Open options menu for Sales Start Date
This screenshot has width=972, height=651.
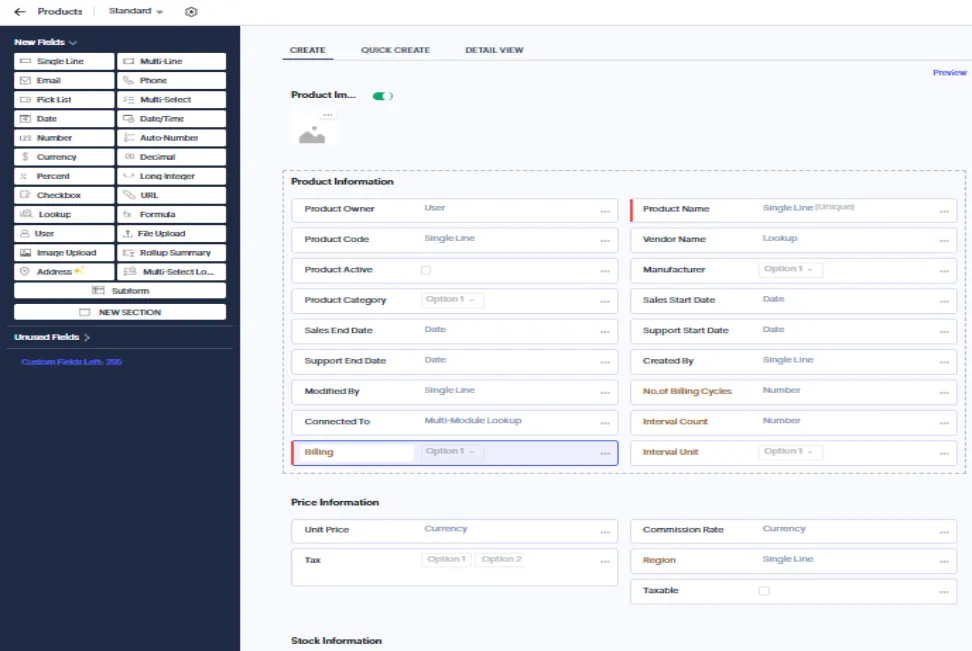[x=943, y=301]
